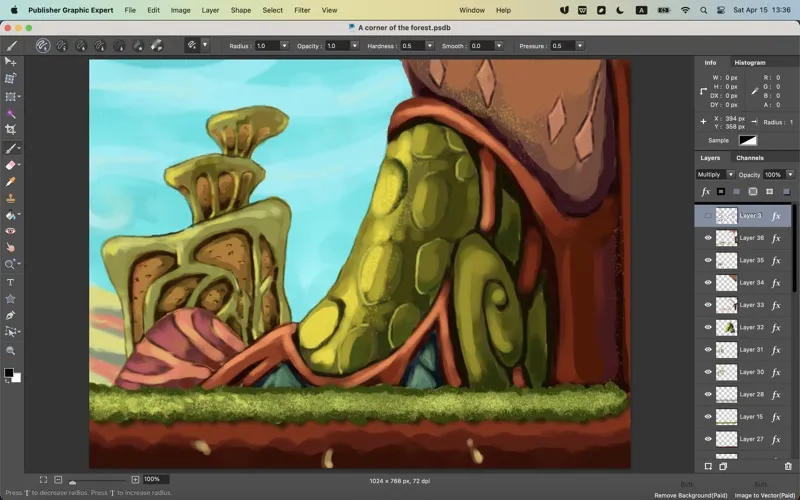Select the Path Selection tool

pyautogui.click(x=10, y=332)
